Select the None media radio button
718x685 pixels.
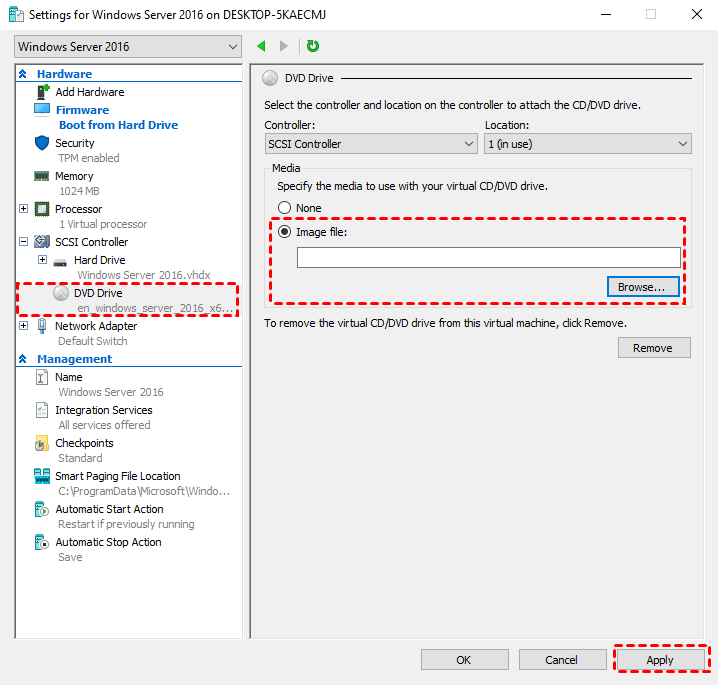(285, 208)
